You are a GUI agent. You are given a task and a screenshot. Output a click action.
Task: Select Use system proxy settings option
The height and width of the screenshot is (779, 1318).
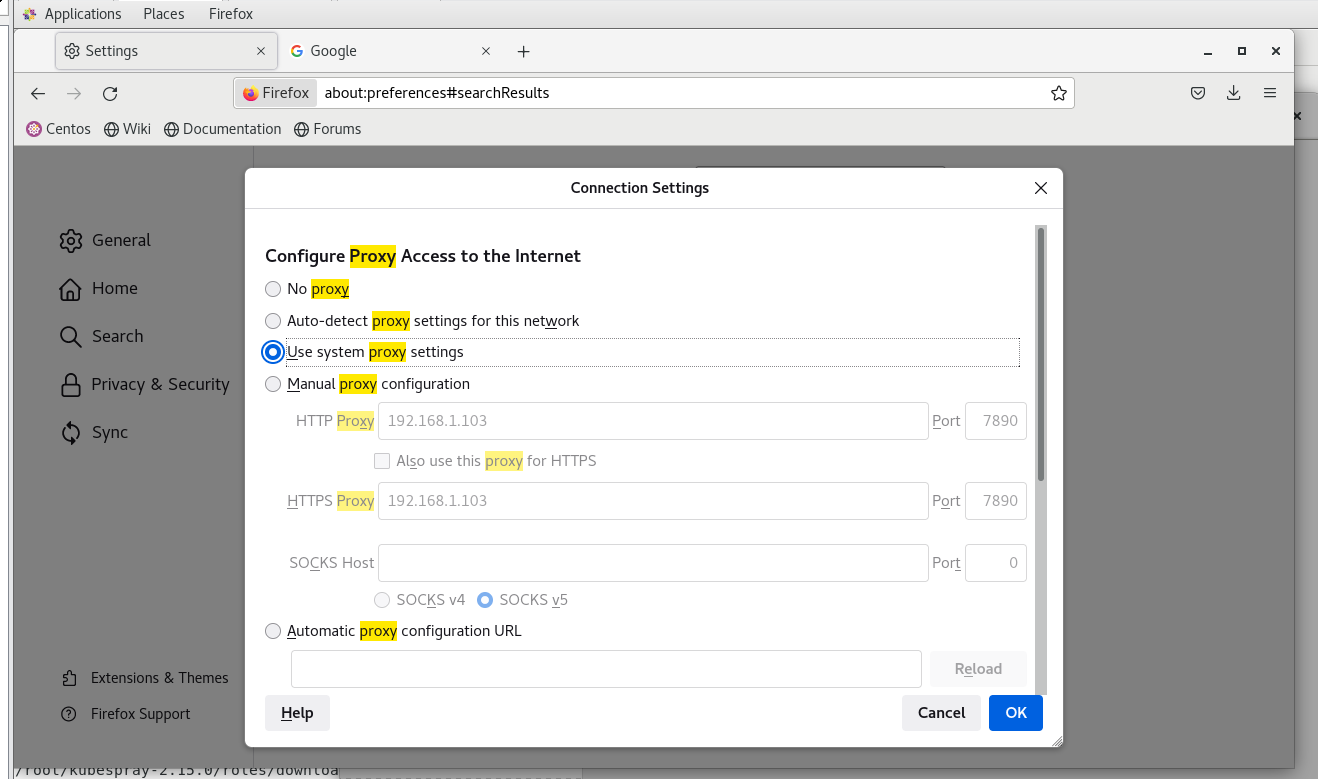[273, 352]
